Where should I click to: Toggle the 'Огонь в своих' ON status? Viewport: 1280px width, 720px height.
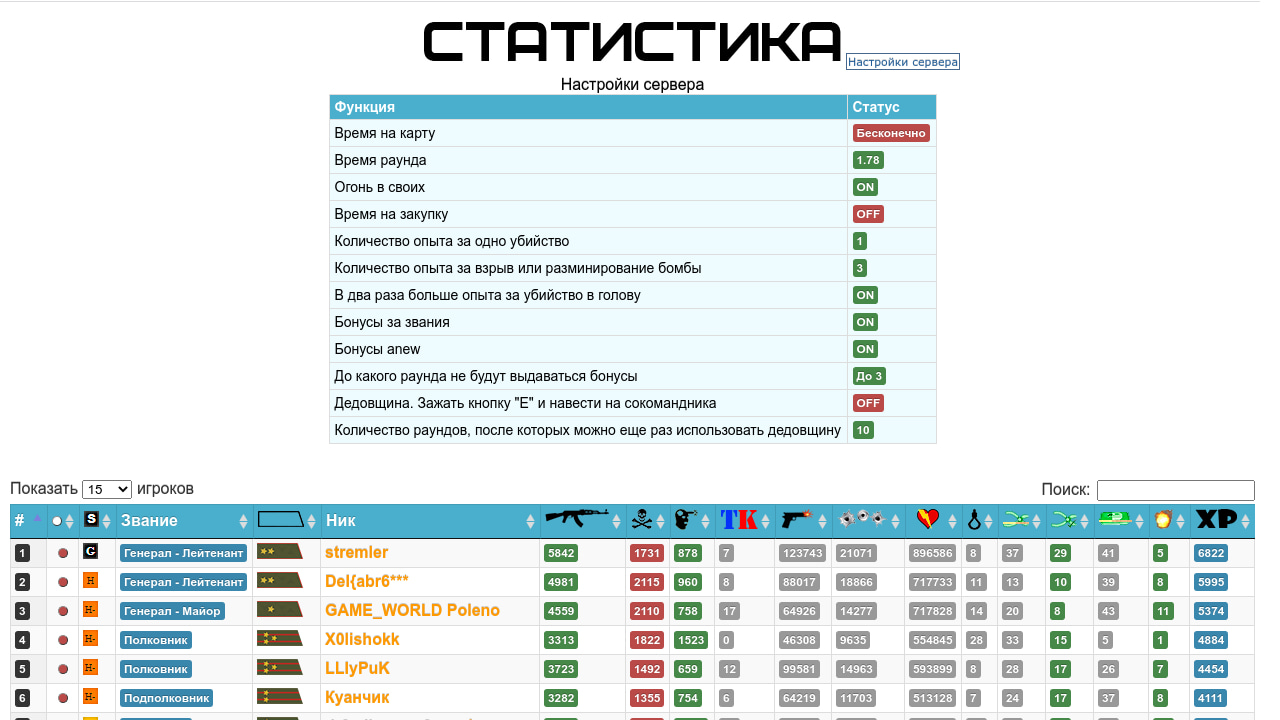[865, 186]
